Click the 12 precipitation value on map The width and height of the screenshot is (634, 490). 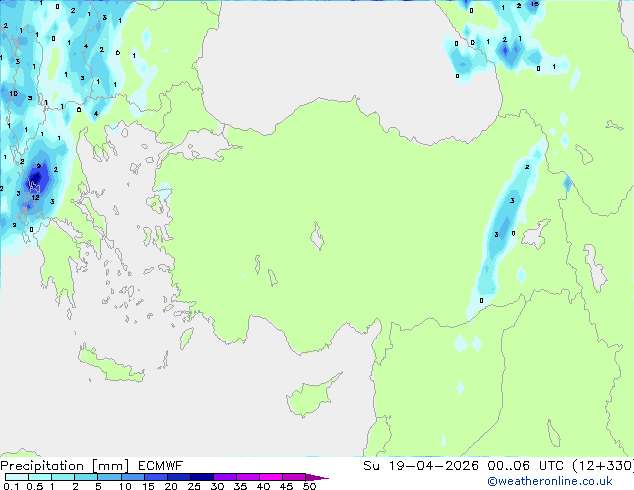click(36, 197)
